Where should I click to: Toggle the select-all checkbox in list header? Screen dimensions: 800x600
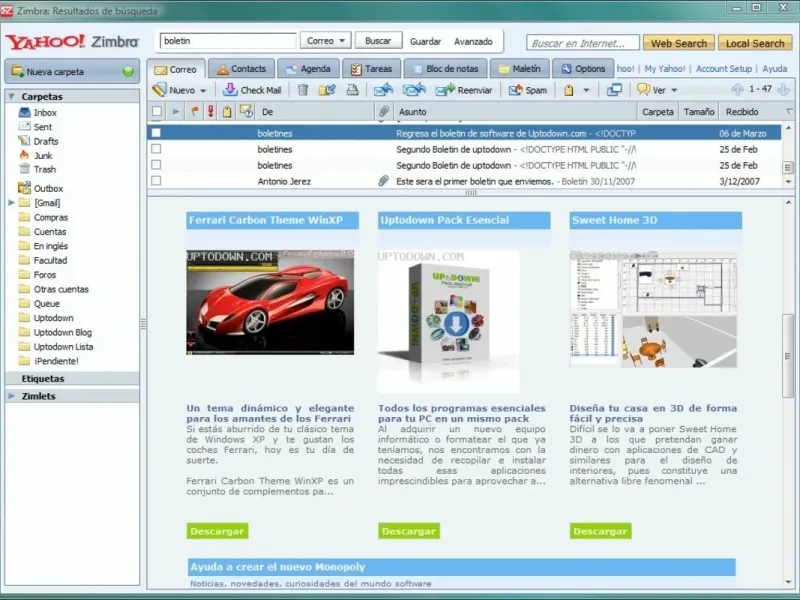(x=156, y=112)
